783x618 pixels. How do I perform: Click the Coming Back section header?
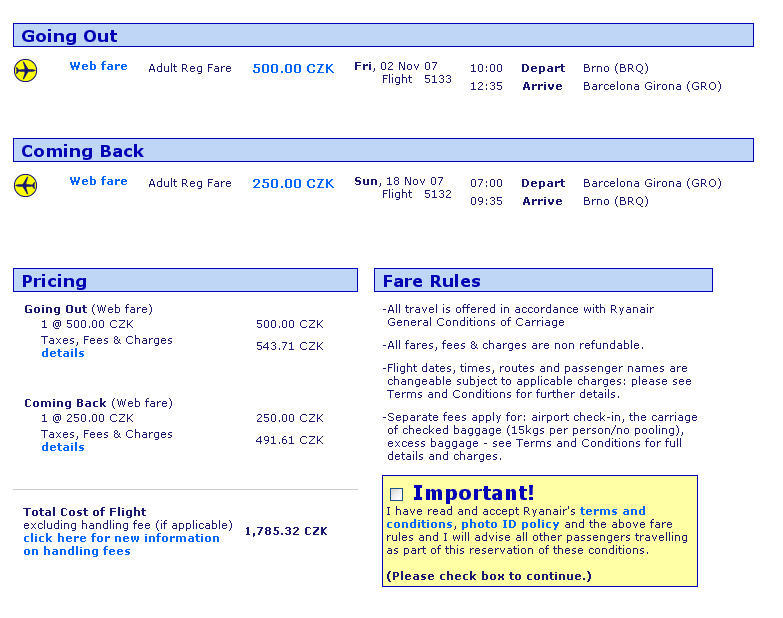point(82,151)
